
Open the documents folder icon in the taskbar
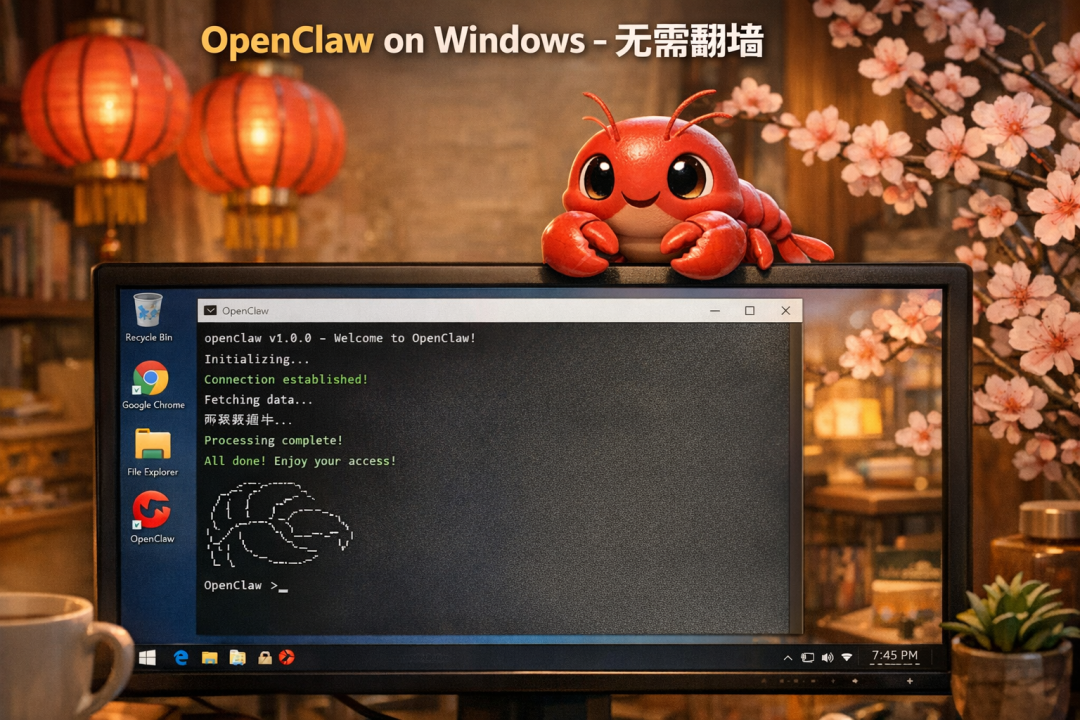click(x=238, y=658)
